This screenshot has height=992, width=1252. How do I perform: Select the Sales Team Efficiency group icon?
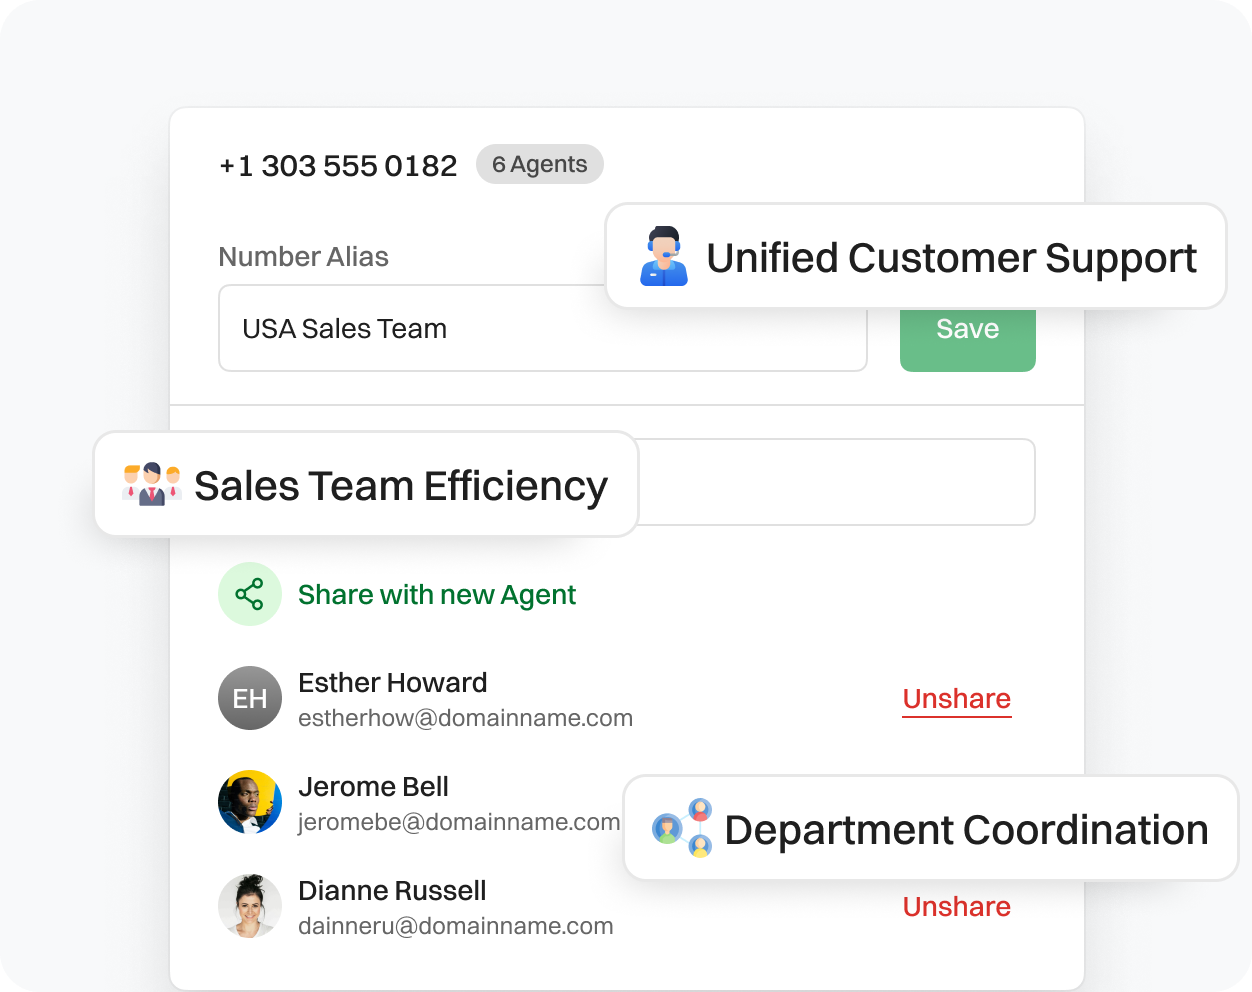tap(148, 485)
